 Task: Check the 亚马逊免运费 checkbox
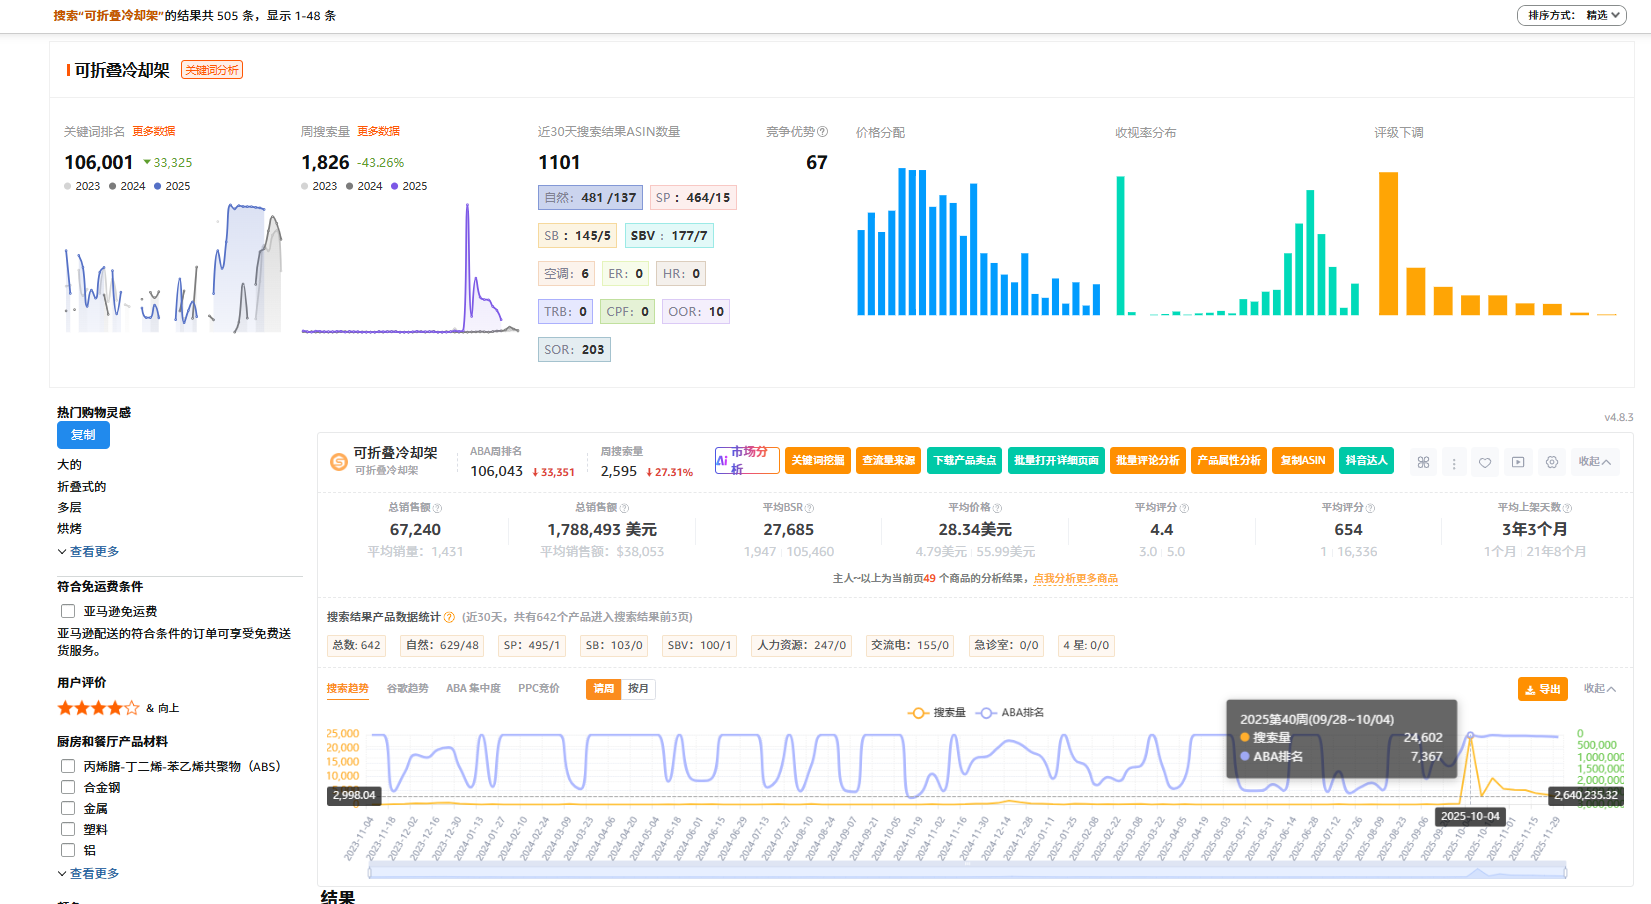(x=68, y=611)
